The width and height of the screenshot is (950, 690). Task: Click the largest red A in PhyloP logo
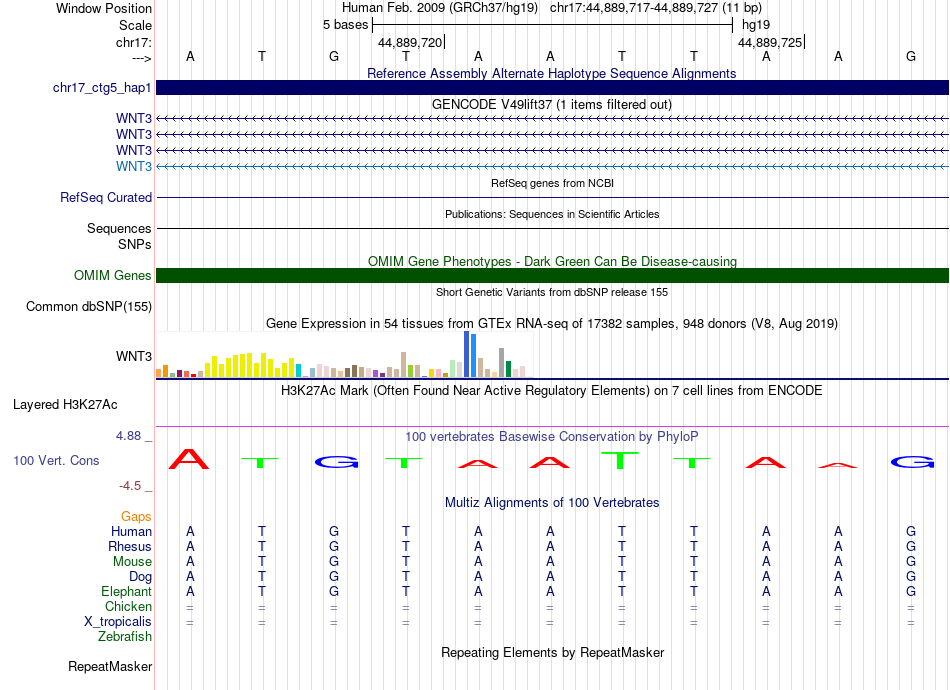[x=189, y=459]
